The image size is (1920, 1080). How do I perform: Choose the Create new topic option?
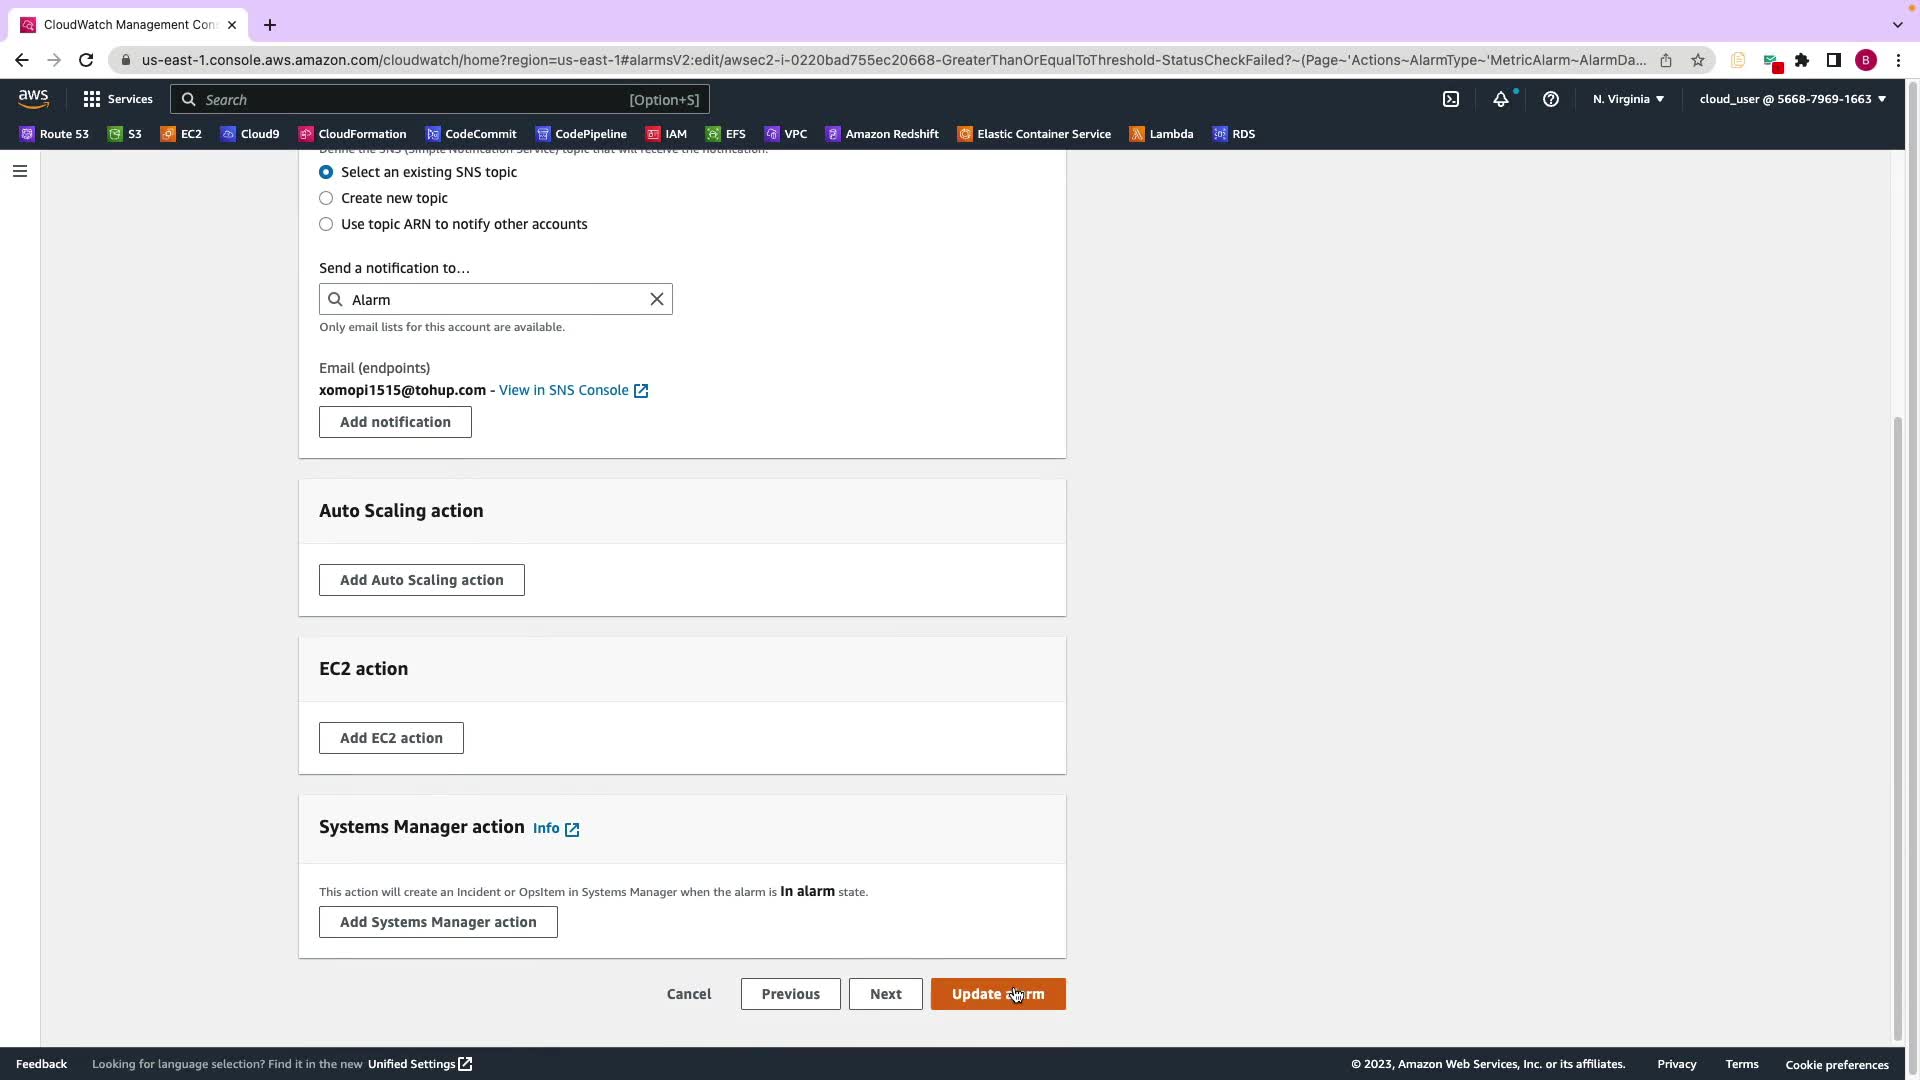(326, 198)
